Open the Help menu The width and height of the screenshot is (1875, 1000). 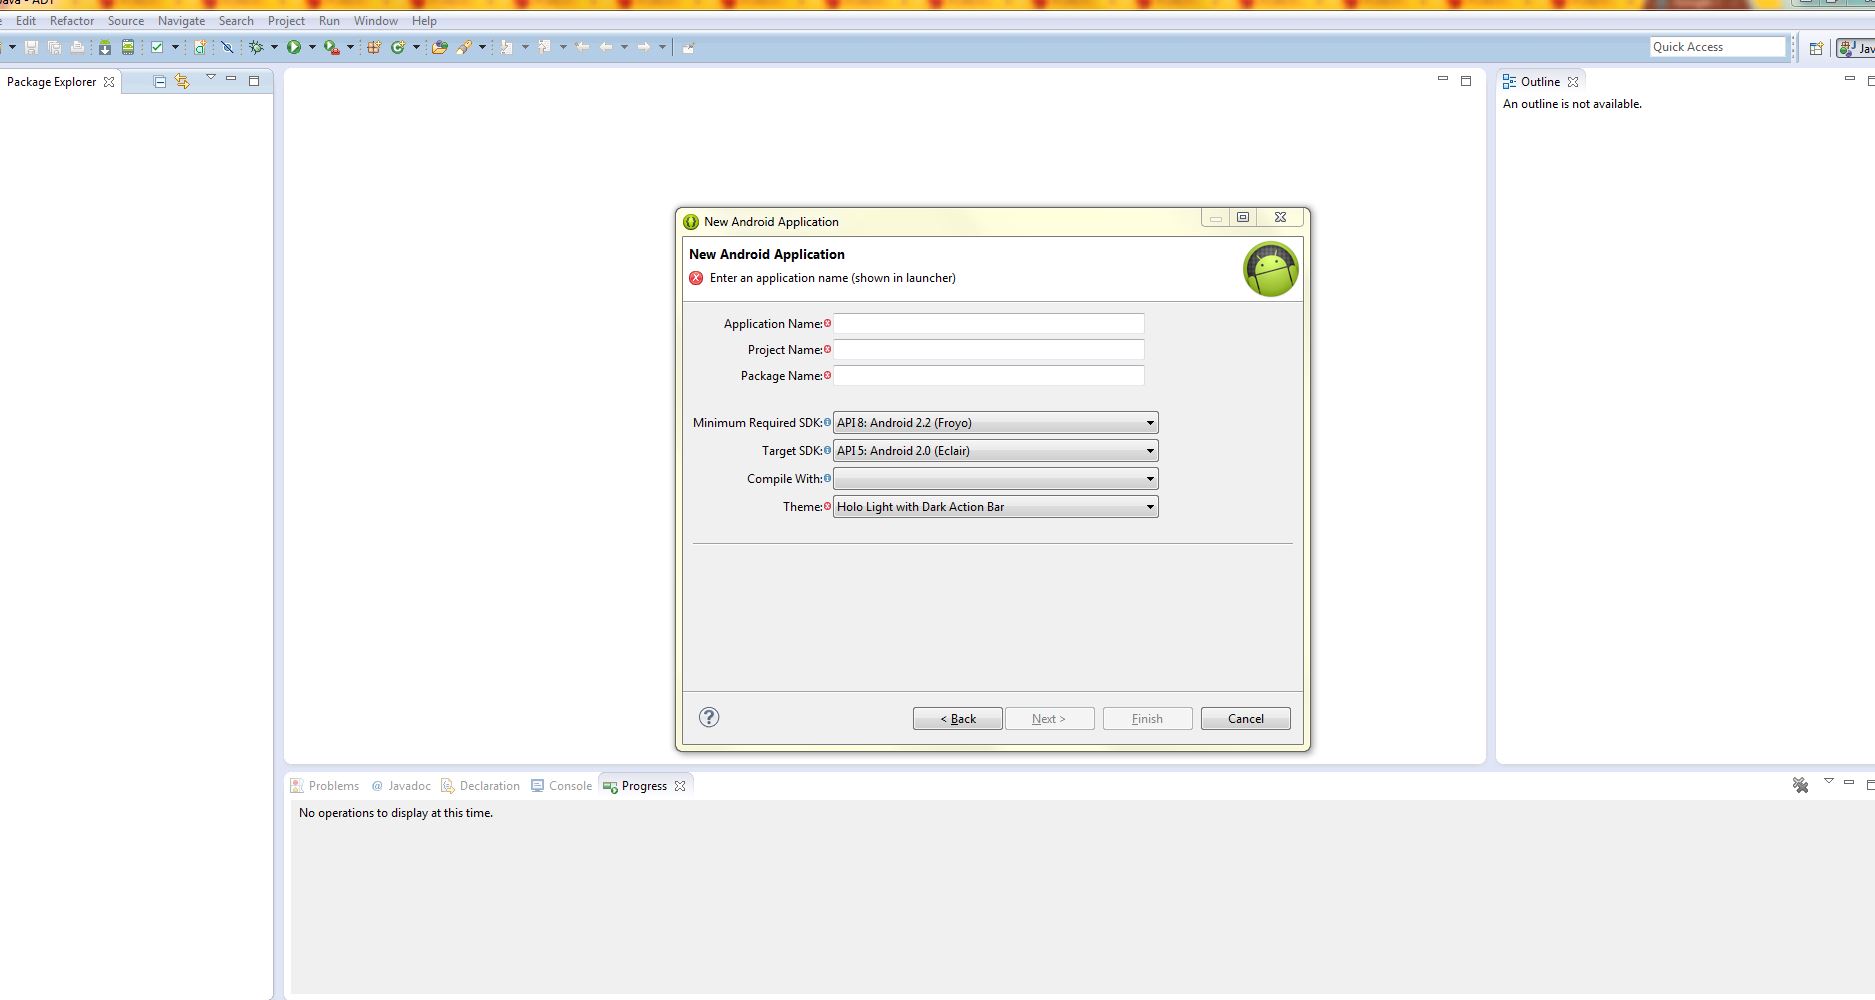[x=424, y=20]
